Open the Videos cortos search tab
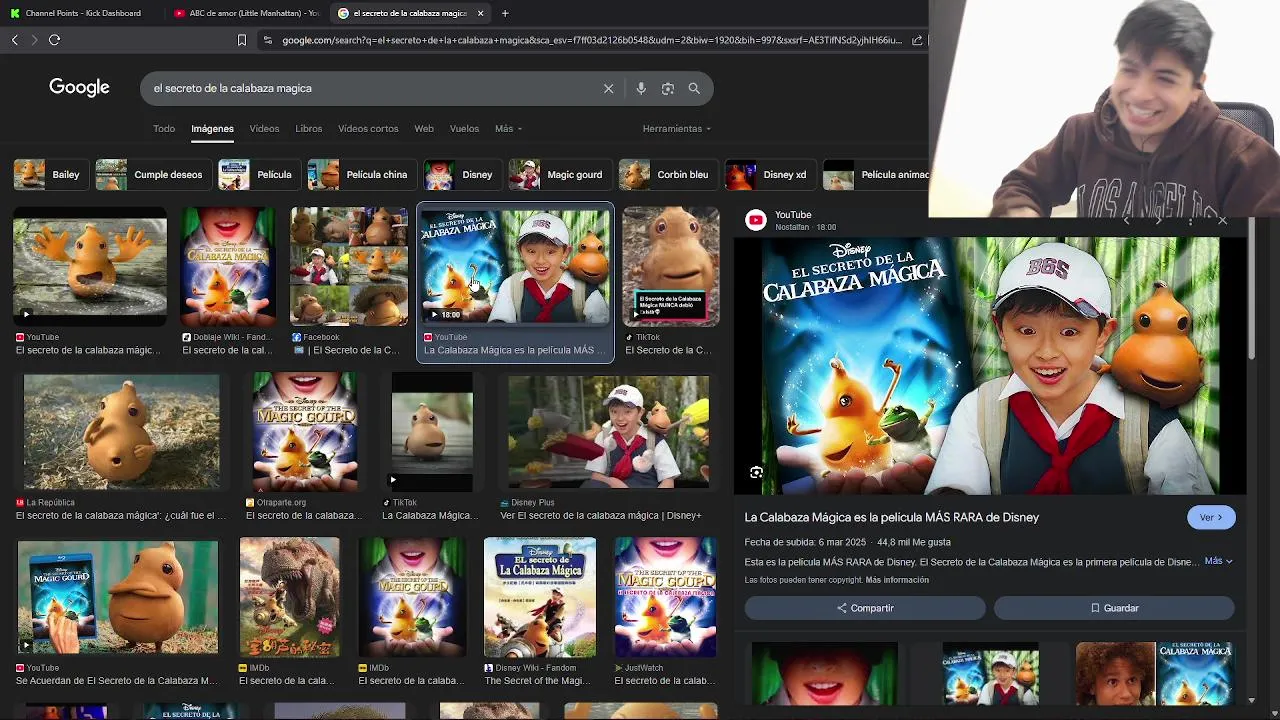This screenshot has width=1280, height=720. (x=368, y=129)
